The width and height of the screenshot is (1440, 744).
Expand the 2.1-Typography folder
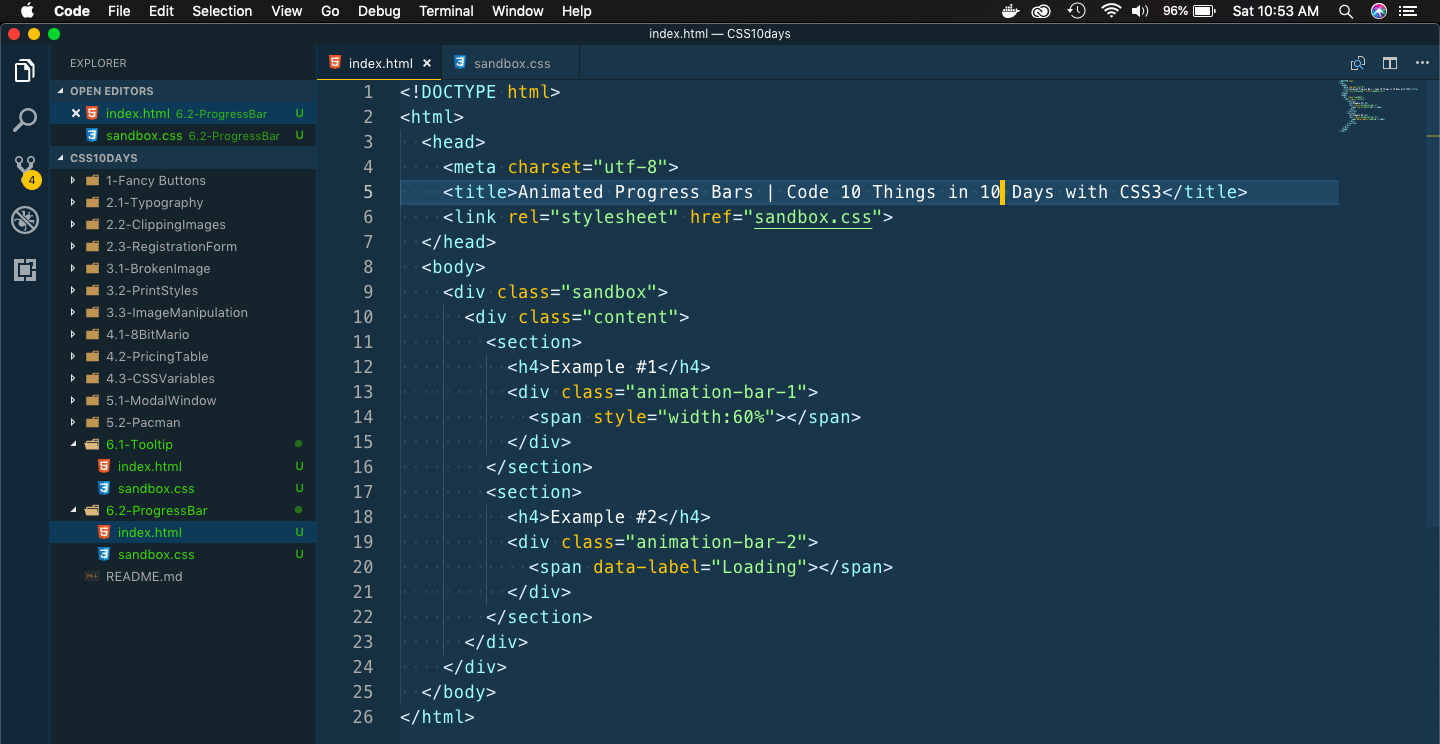pyautogui.click(x=183, y=202)
